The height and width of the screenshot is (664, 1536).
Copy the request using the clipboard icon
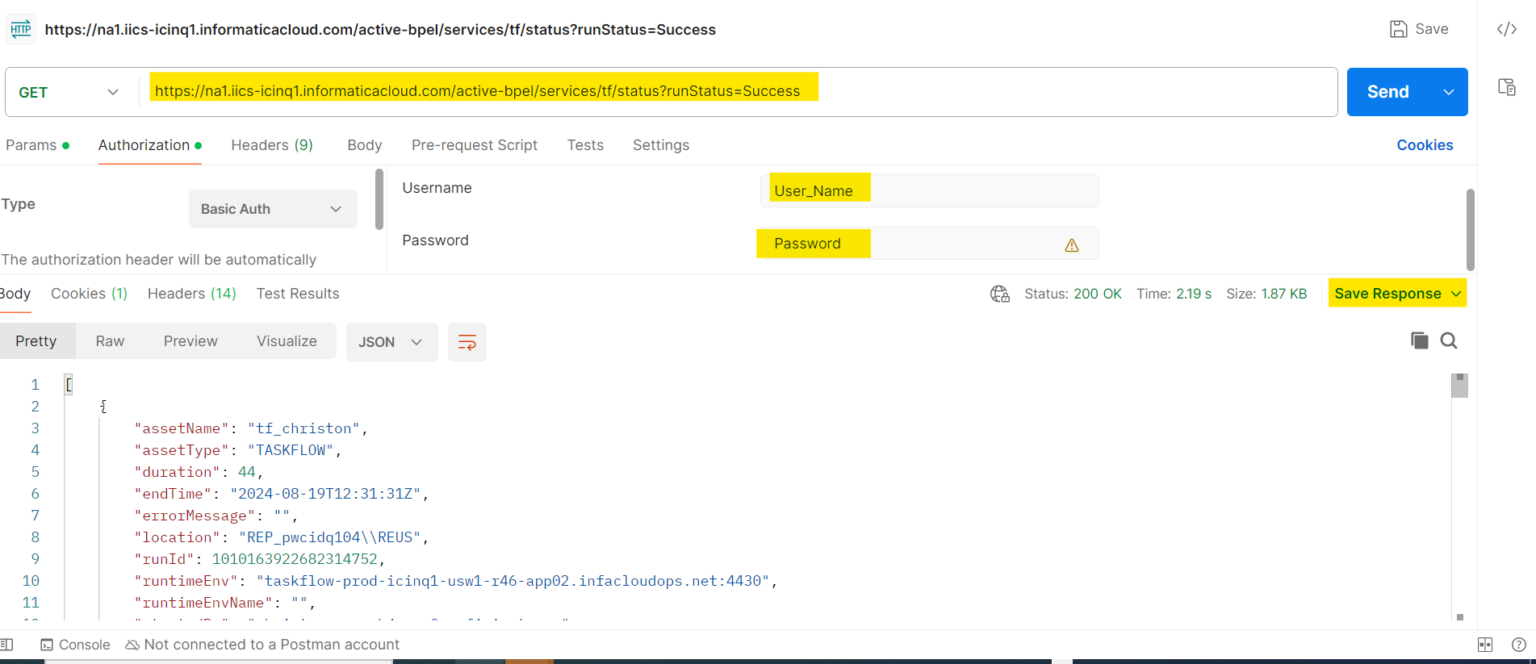(x=1507, y=87)
